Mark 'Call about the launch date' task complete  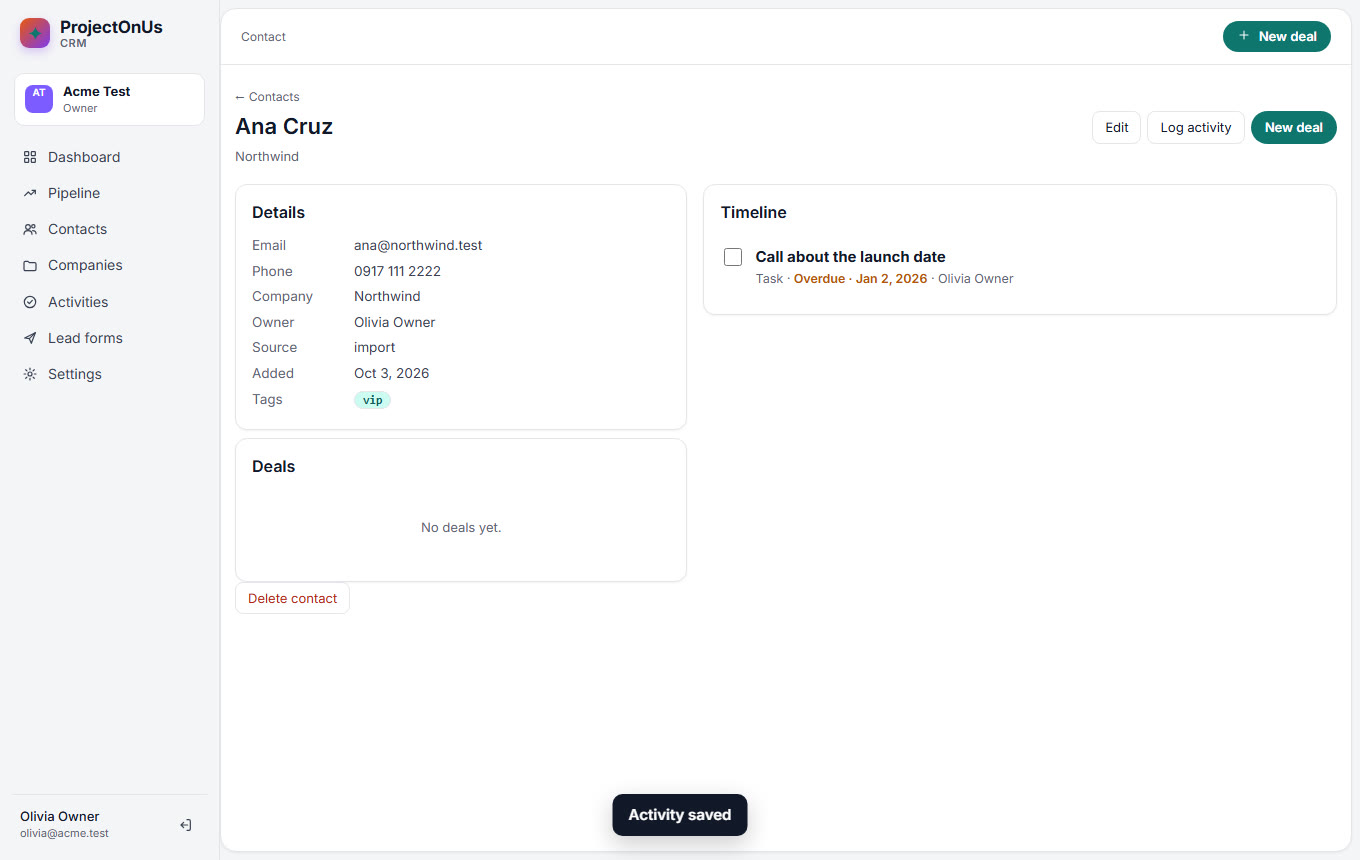(x=733, y=257)
